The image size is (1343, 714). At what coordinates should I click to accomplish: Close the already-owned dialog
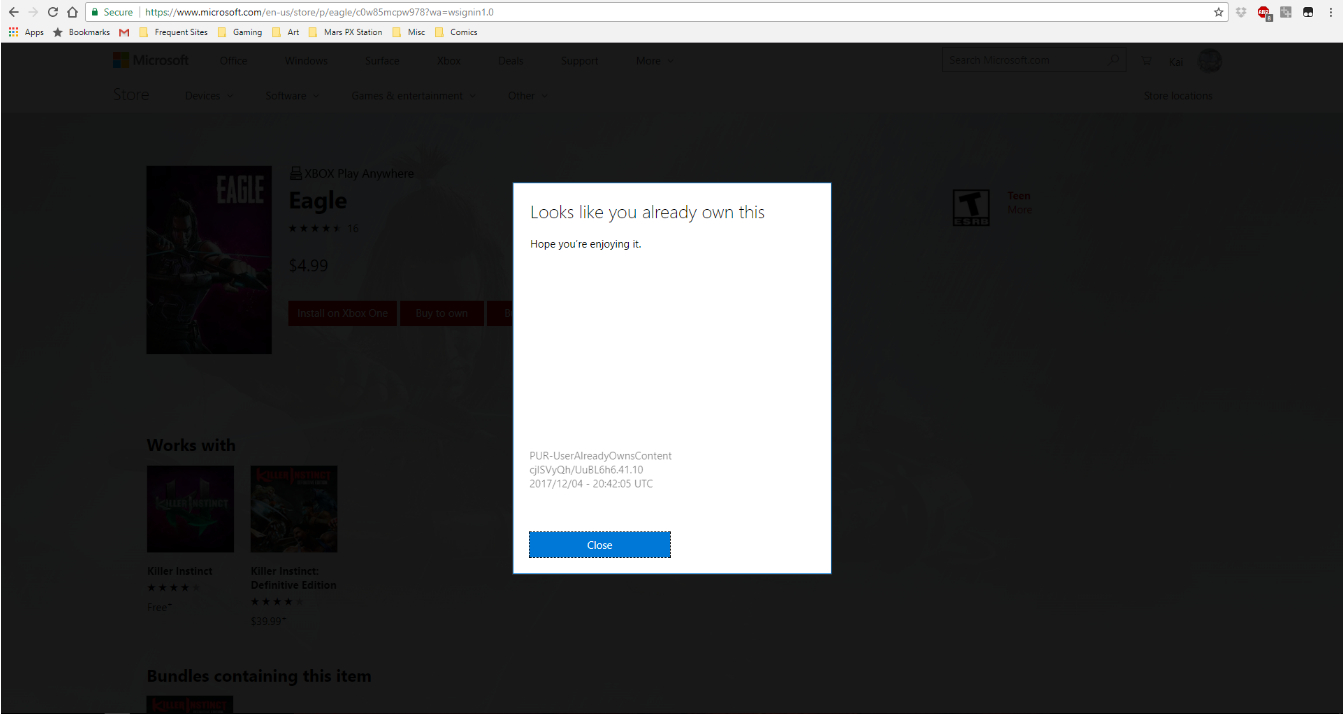[x=600, y=545]
